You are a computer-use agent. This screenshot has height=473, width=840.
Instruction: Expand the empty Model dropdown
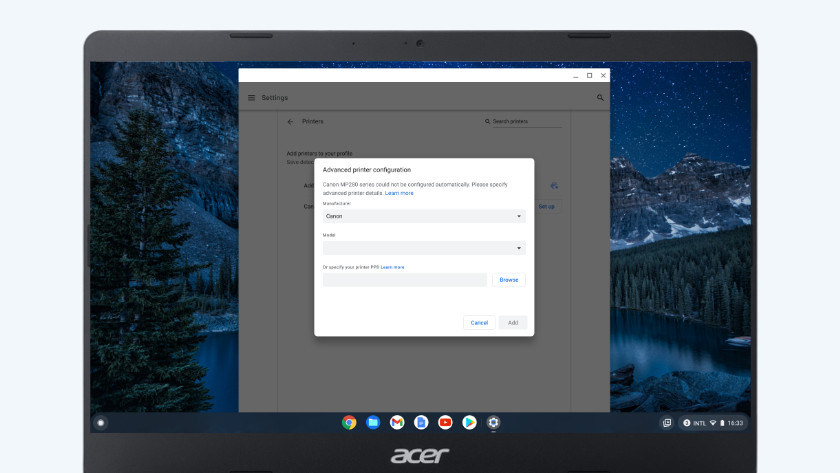click(424, 248)
